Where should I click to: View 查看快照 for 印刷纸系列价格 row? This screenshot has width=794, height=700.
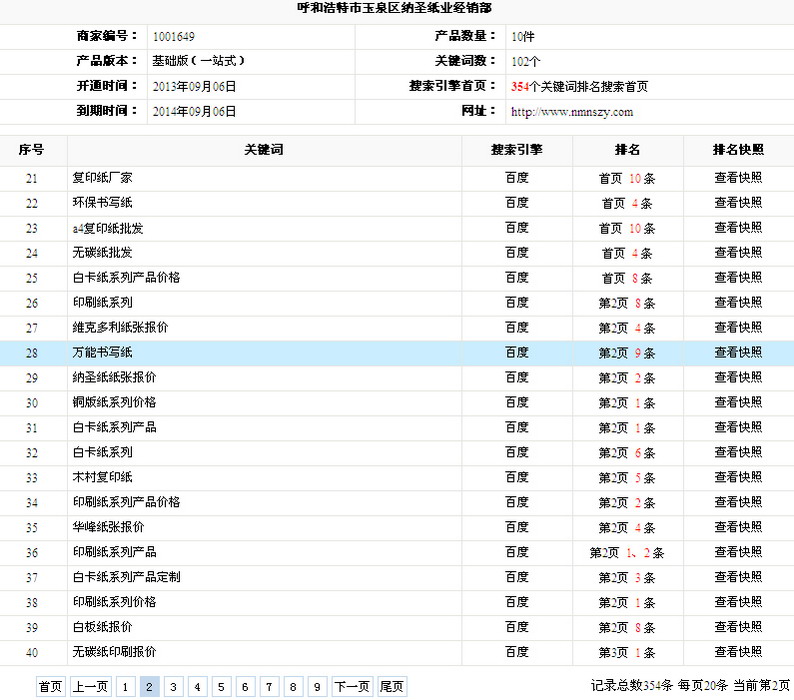click(738, 602)
